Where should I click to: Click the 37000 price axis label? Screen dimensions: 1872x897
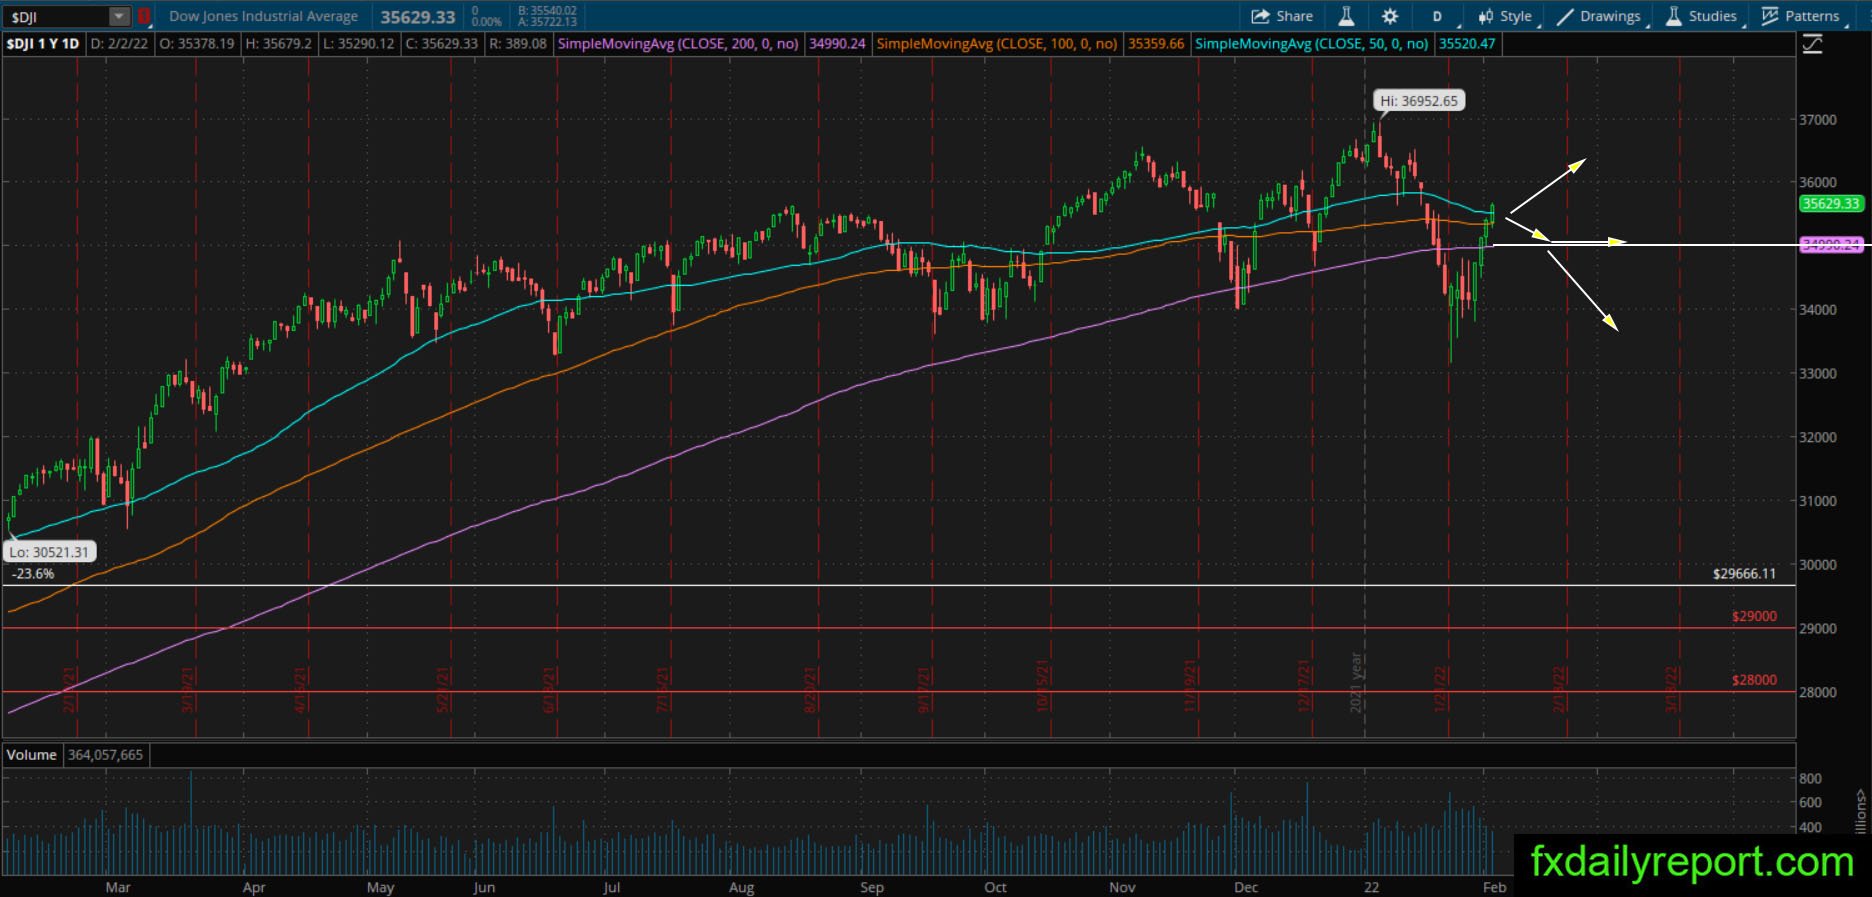(x=1818, y=119)
